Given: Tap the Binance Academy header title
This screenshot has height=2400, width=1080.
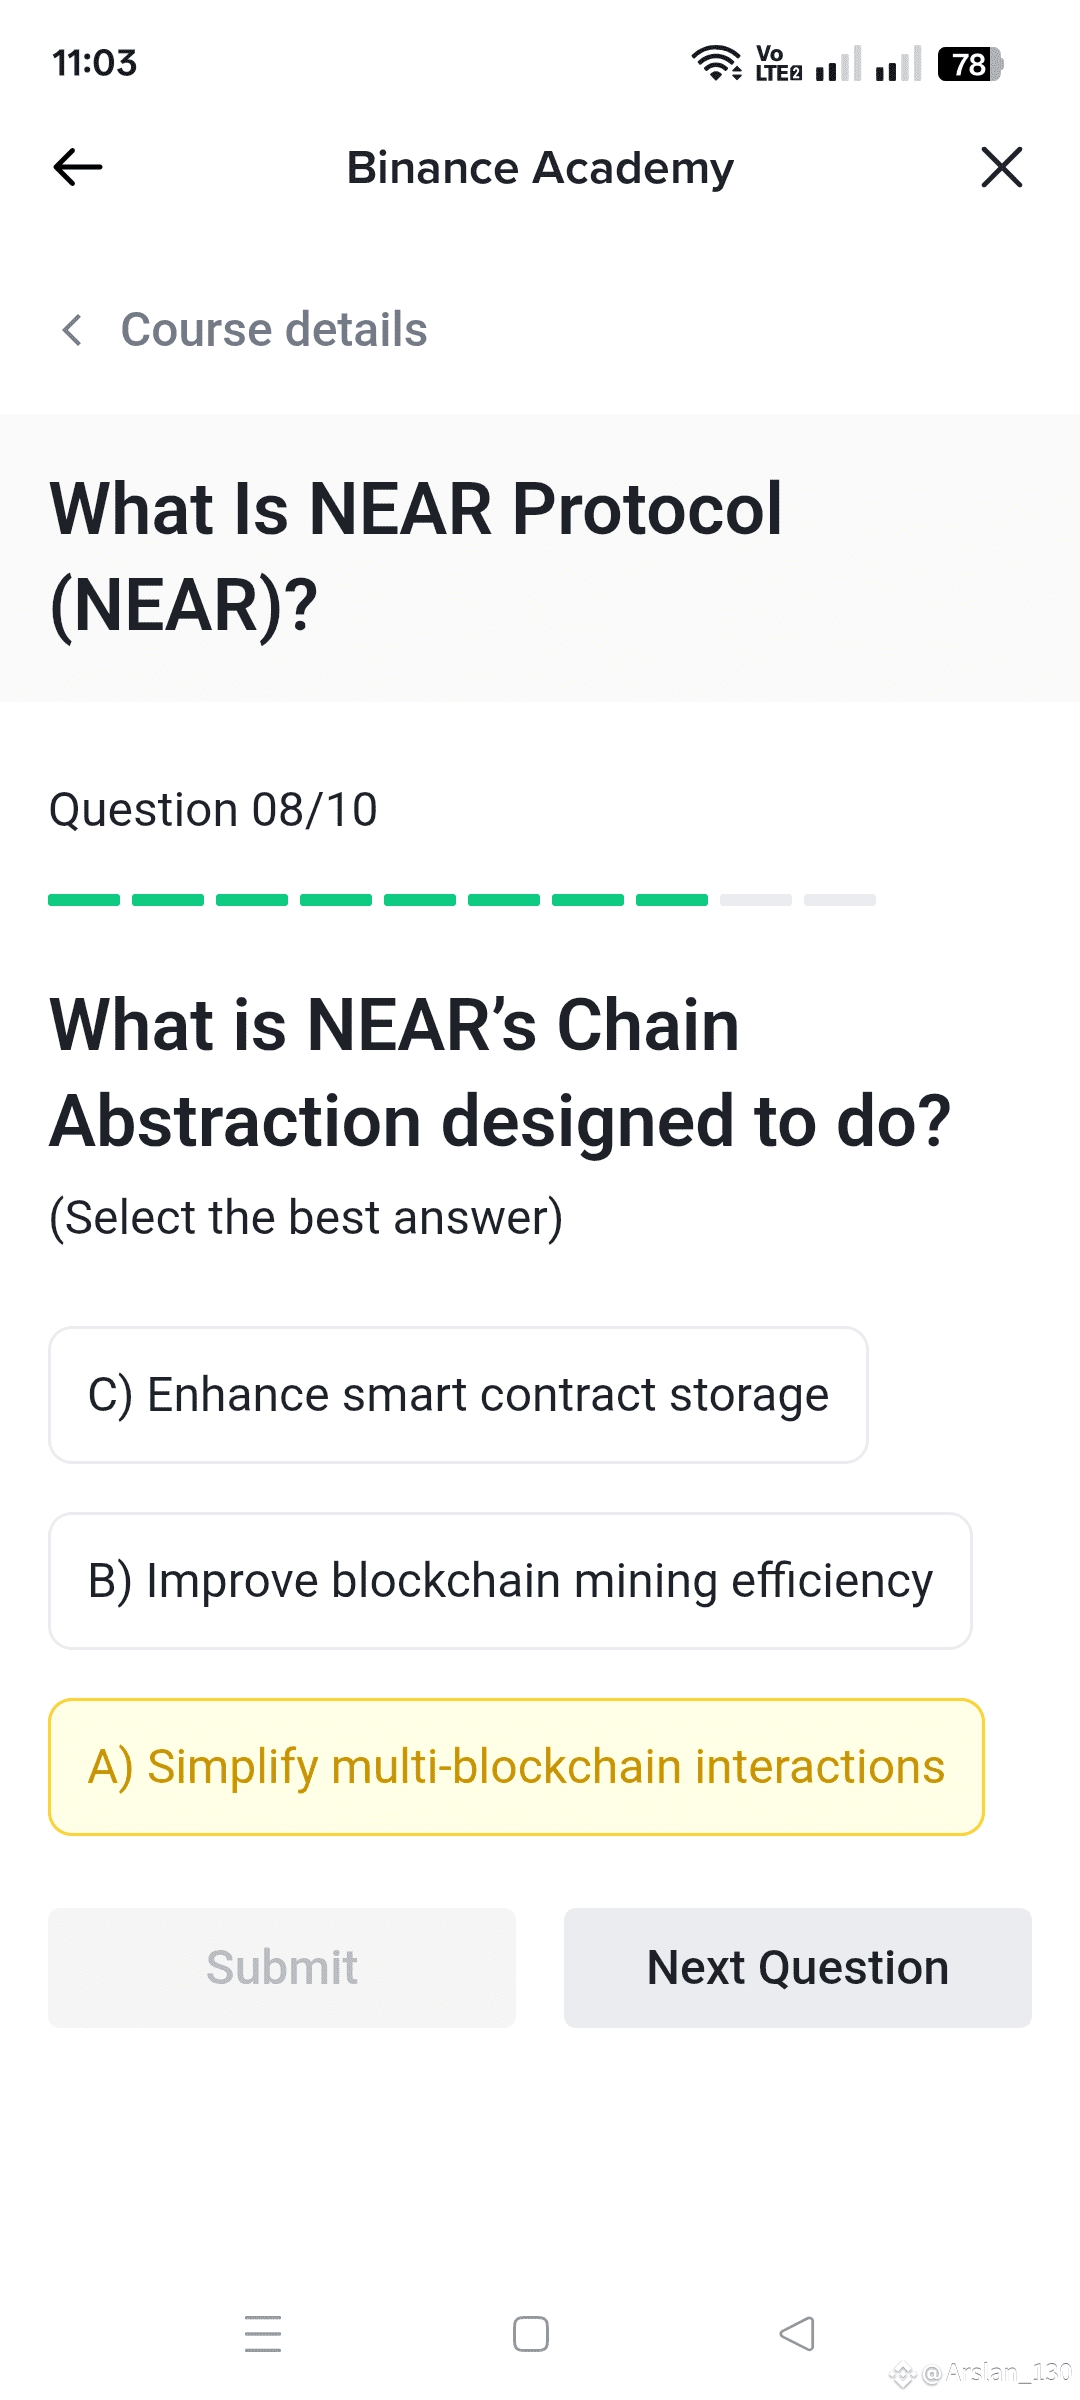Looking at the screenshot, I should click(540, 168).
